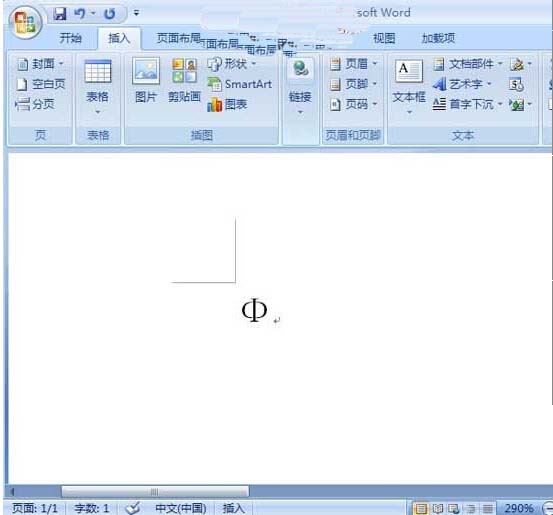This screenshot has width=553, height=515.
Task: Switch to Outline view
Action: [470, 508]
